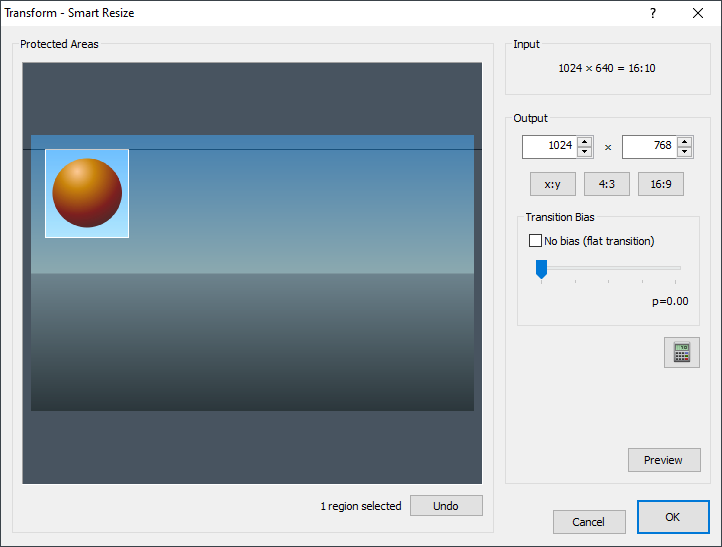Click the Transition Bias slider handle
This screenshot has height=547, width=722.
click(541, 268)
